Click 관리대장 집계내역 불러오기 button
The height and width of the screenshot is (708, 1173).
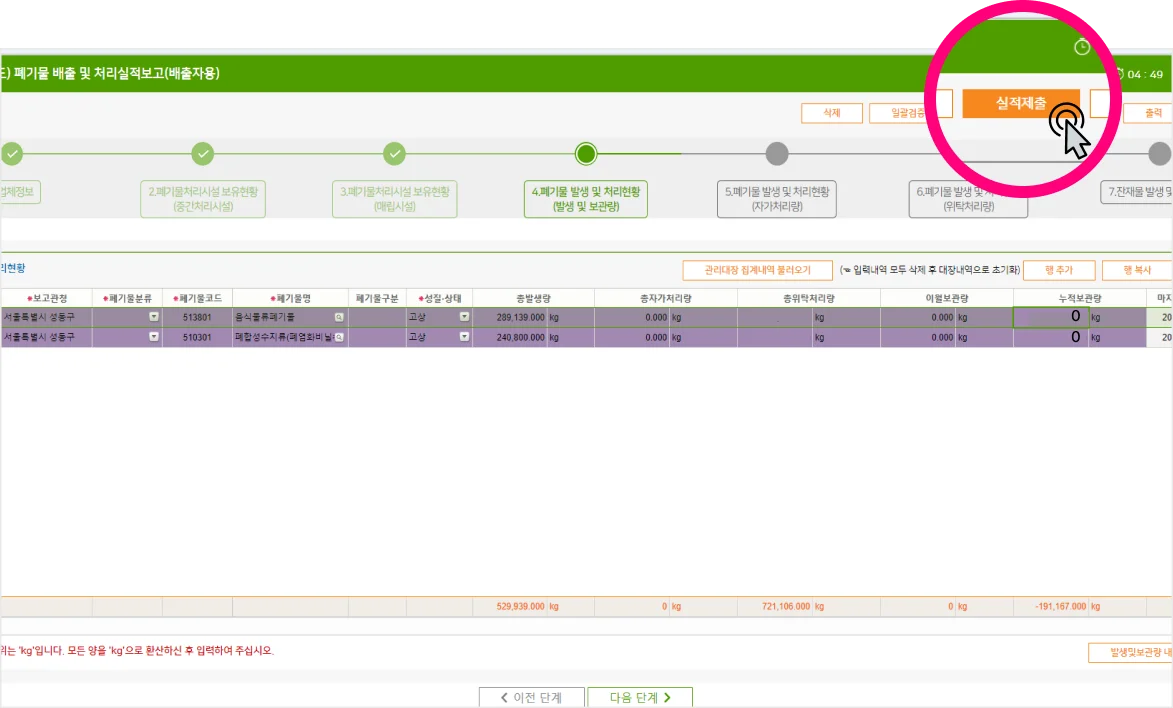point(757,270)
